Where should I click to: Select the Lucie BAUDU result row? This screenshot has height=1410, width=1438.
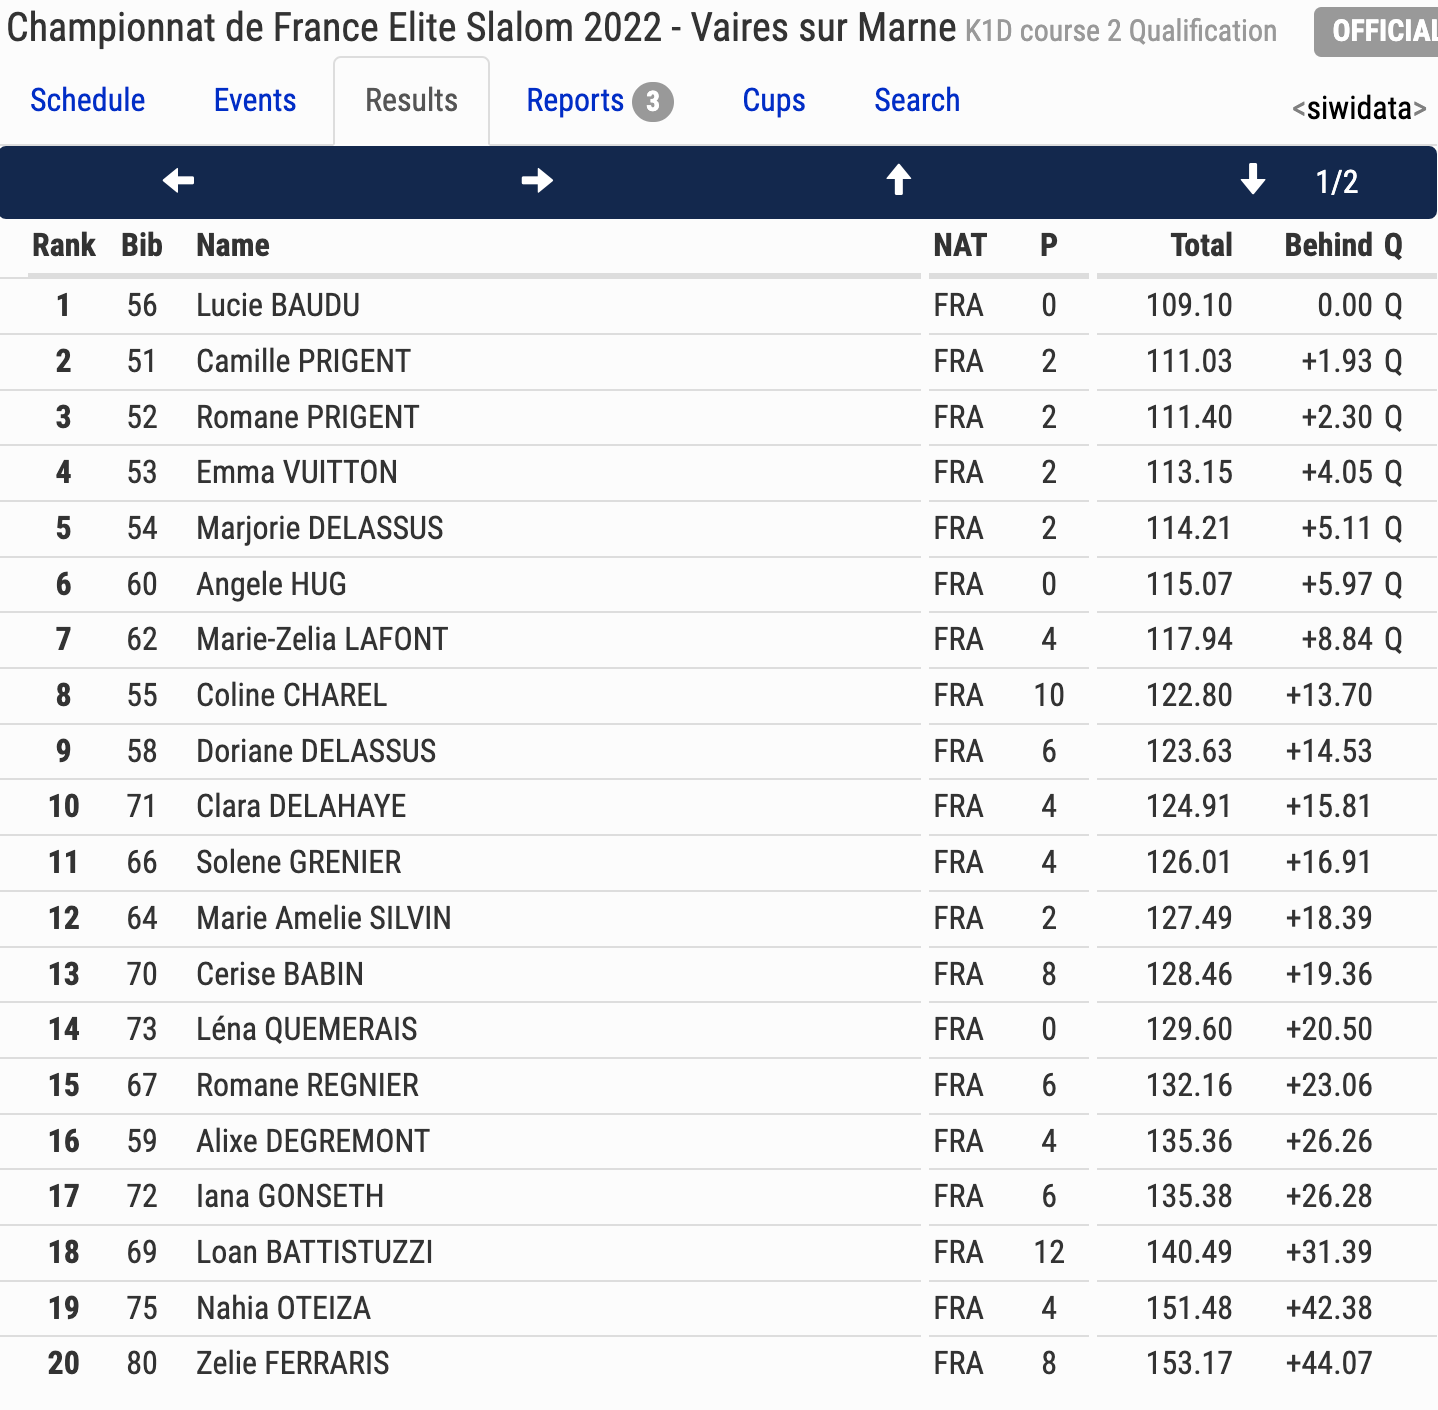[x=719, y=306]
